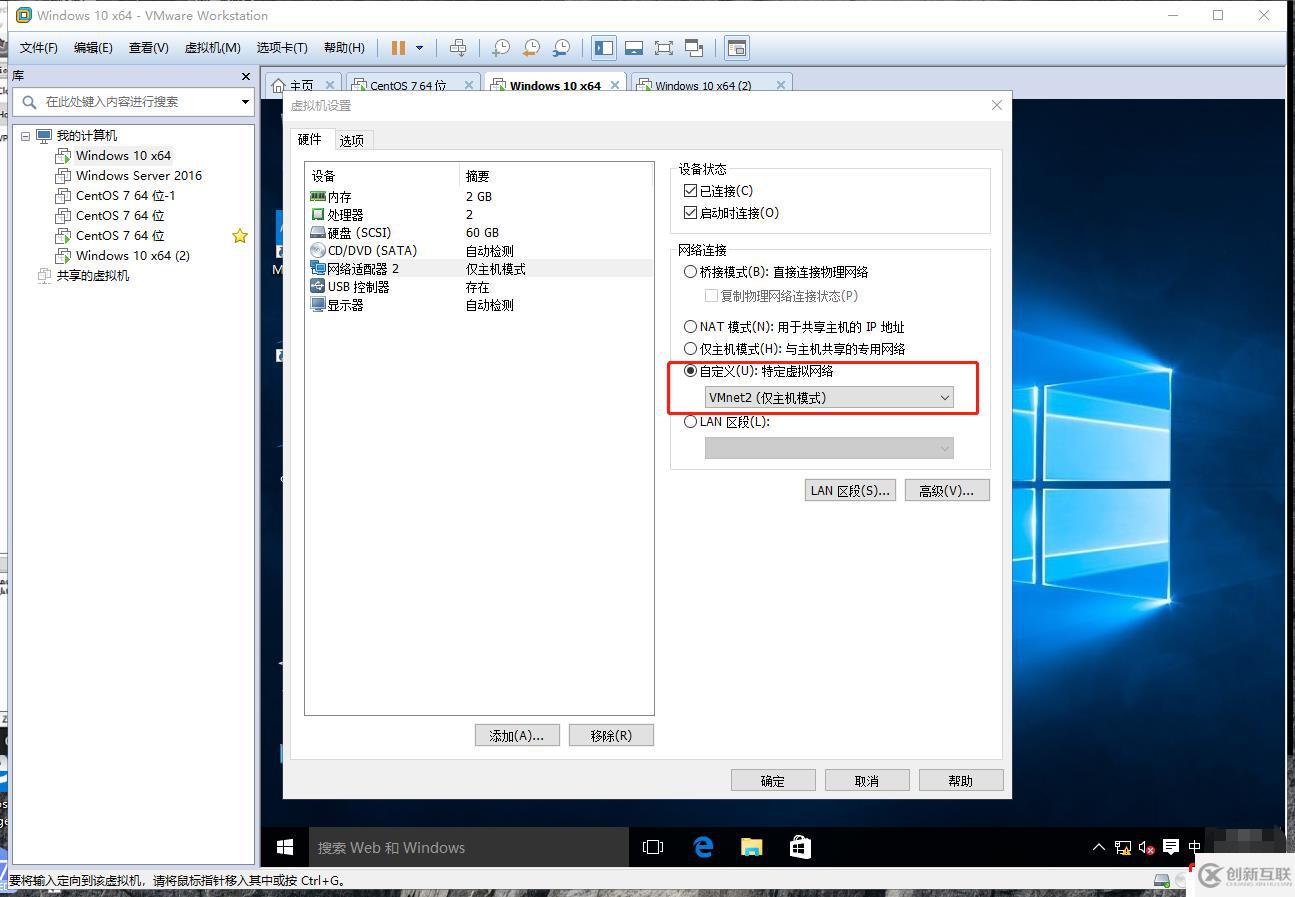
Task: Close the Windows 10 x64 tab
Action: tap(615, 85)
